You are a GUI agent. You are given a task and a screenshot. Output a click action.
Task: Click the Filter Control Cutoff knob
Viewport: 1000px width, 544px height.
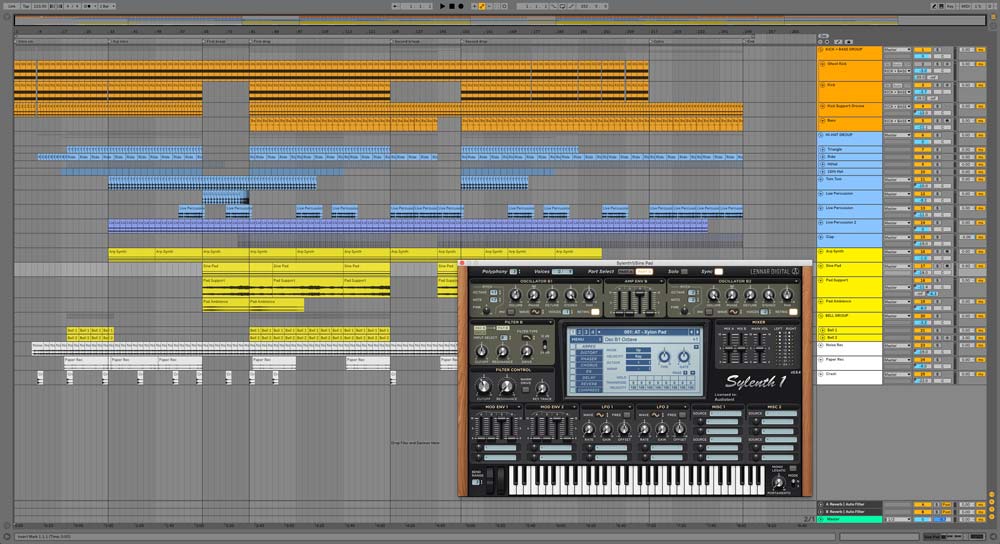click(484, 386)
